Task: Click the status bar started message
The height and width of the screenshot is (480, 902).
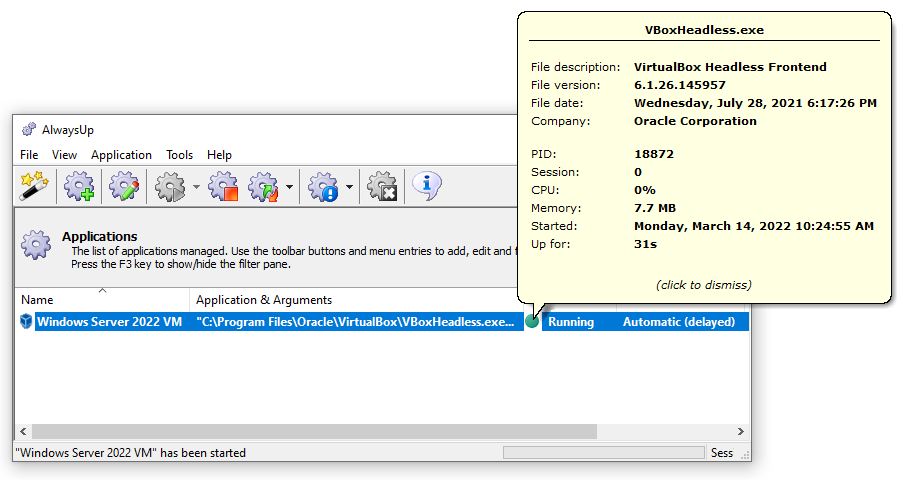Action: coord(131,453)
